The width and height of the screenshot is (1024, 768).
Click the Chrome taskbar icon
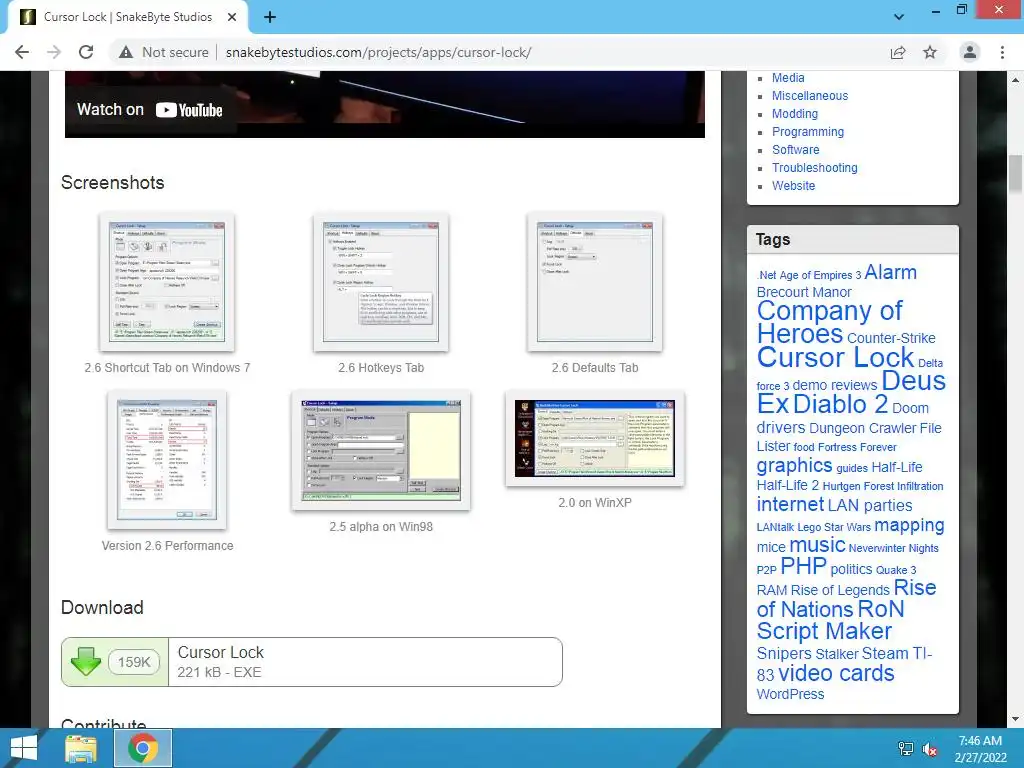click(x=143, y=748)
